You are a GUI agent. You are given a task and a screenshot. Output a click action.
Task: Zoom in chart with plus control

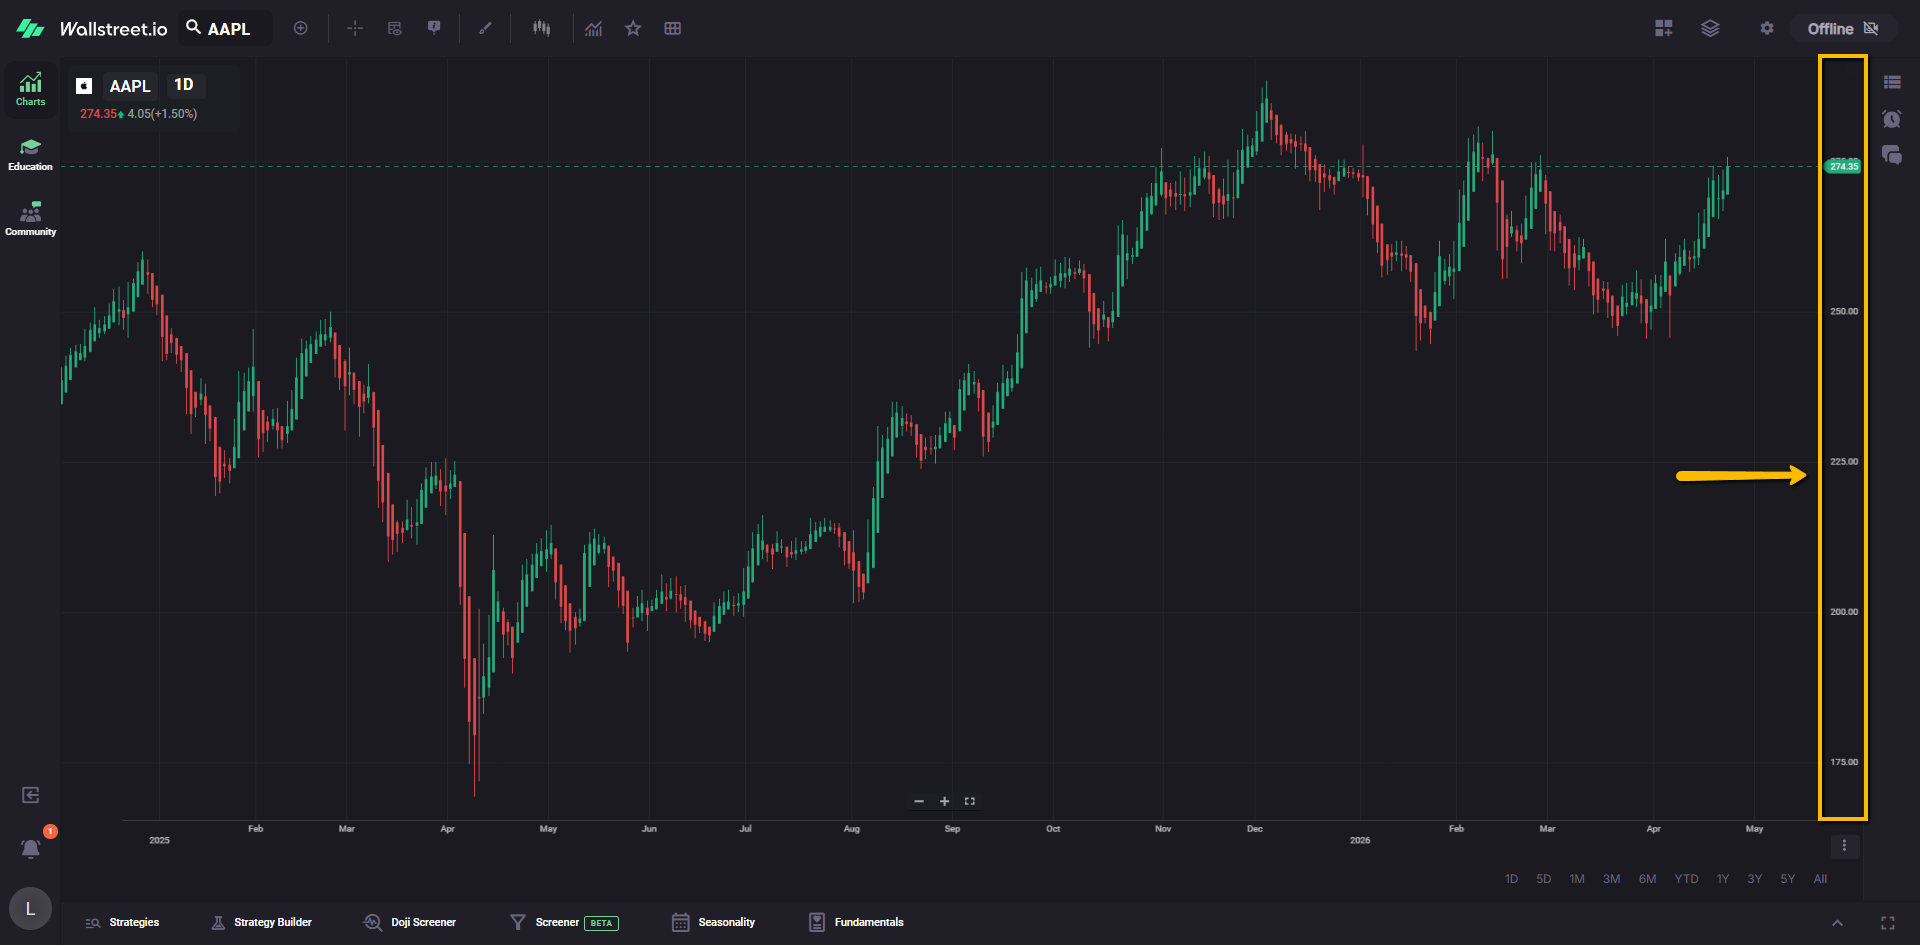click(x=944, y=802)
